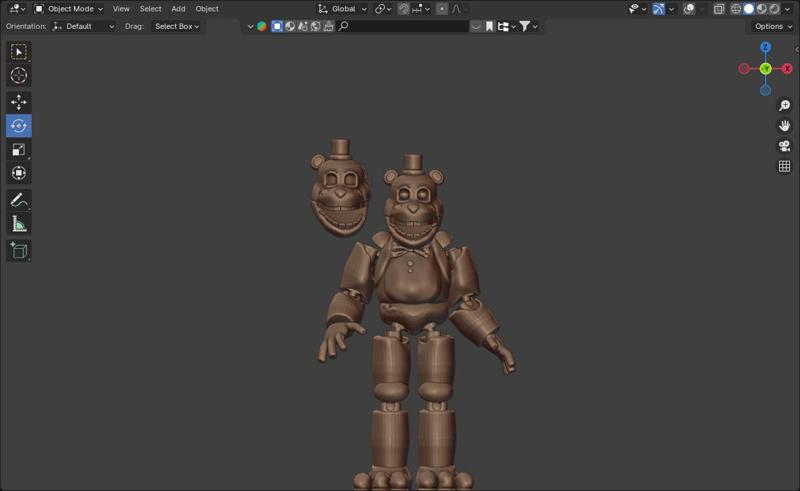
Task: Open object visibility and selectability dropdown
Action: tap(637, 9)
